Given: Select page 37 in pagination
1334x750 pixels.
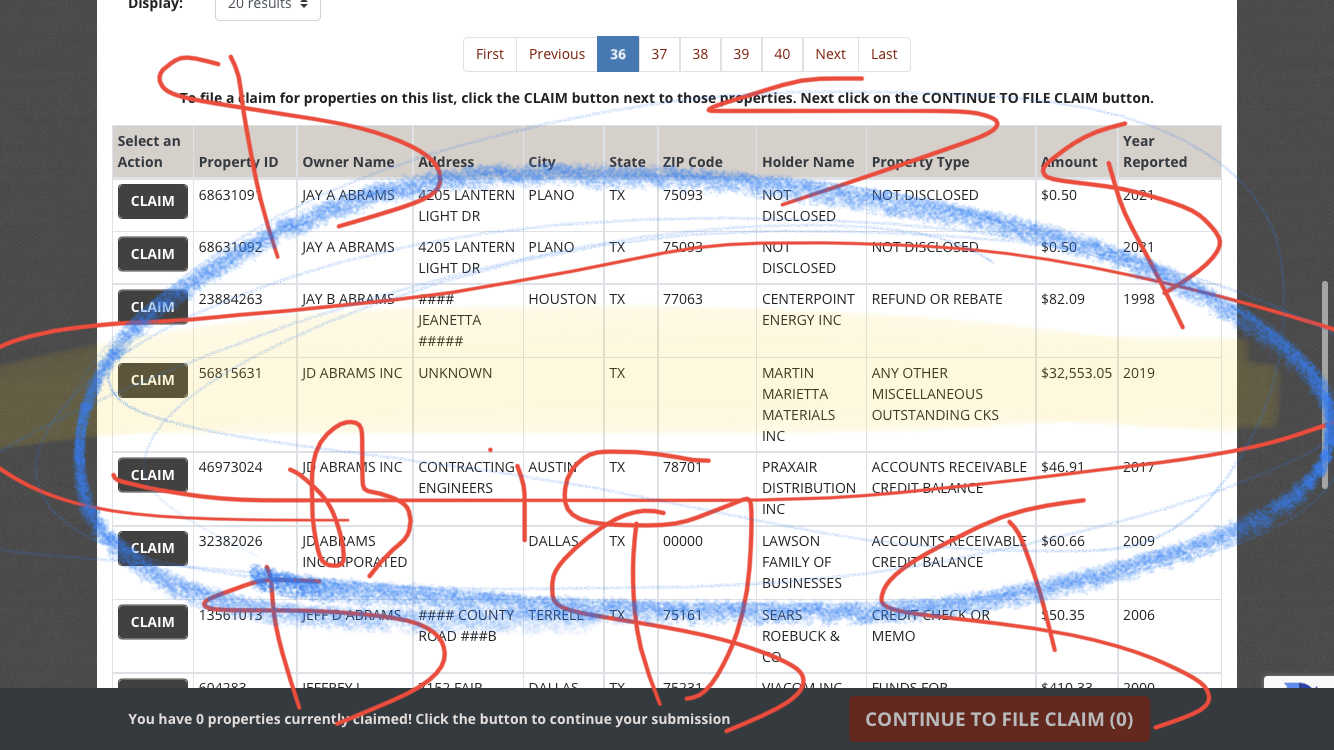Looking at the screenshot, I should pos(659,54).
